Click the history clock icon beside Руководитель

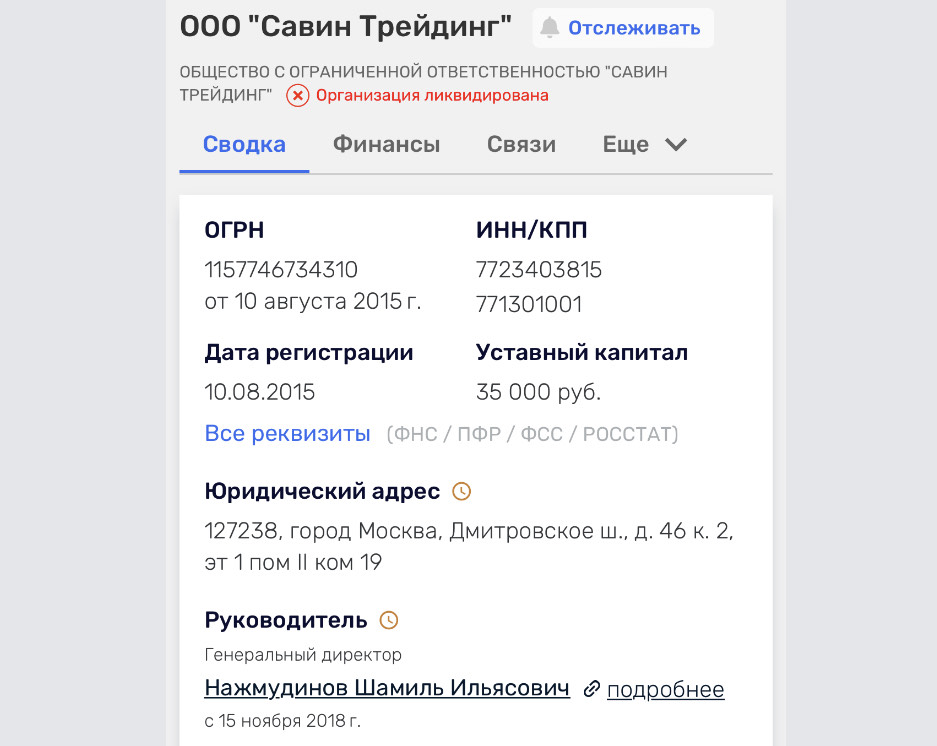pos(389,620)
